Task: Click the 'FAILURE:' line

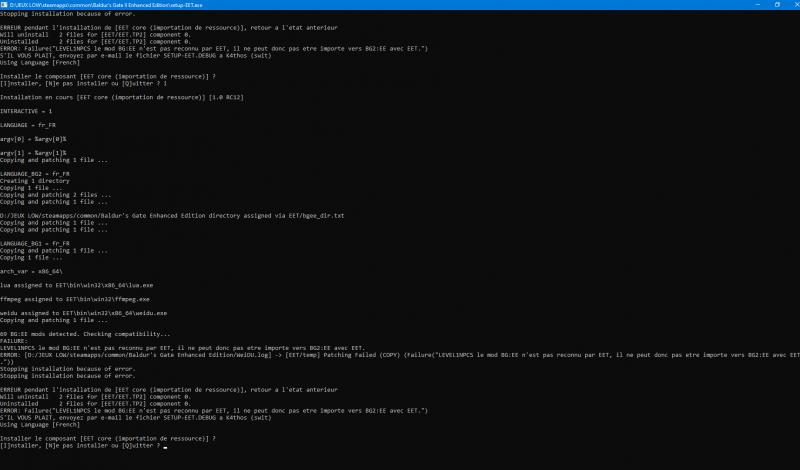Action: (14, 341)
